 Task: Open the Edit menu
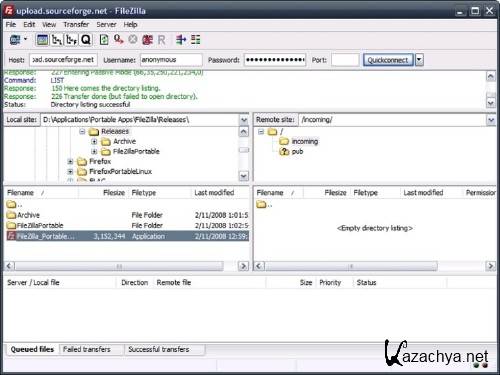(29, 25)
